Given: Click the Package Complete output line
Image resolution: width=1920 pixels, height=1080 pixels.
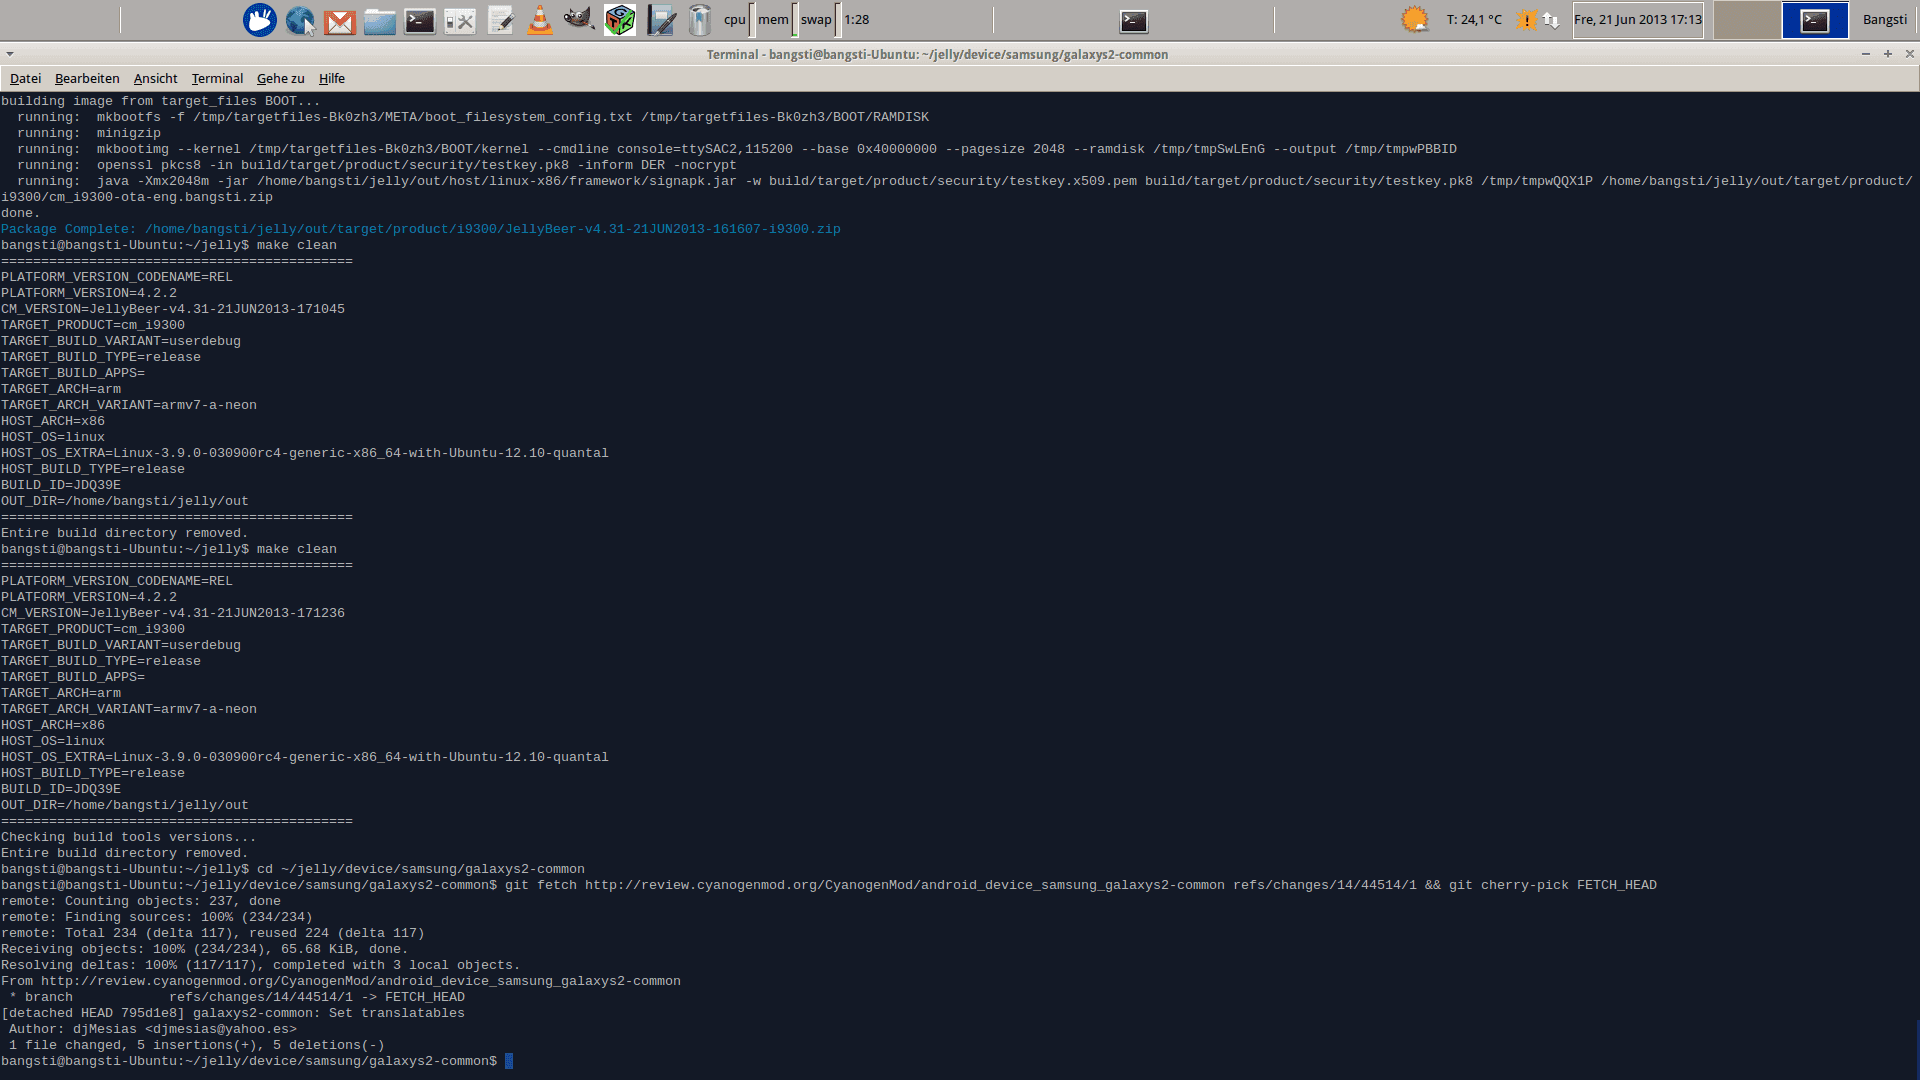Looking at the screenshot, I should 421,229.
